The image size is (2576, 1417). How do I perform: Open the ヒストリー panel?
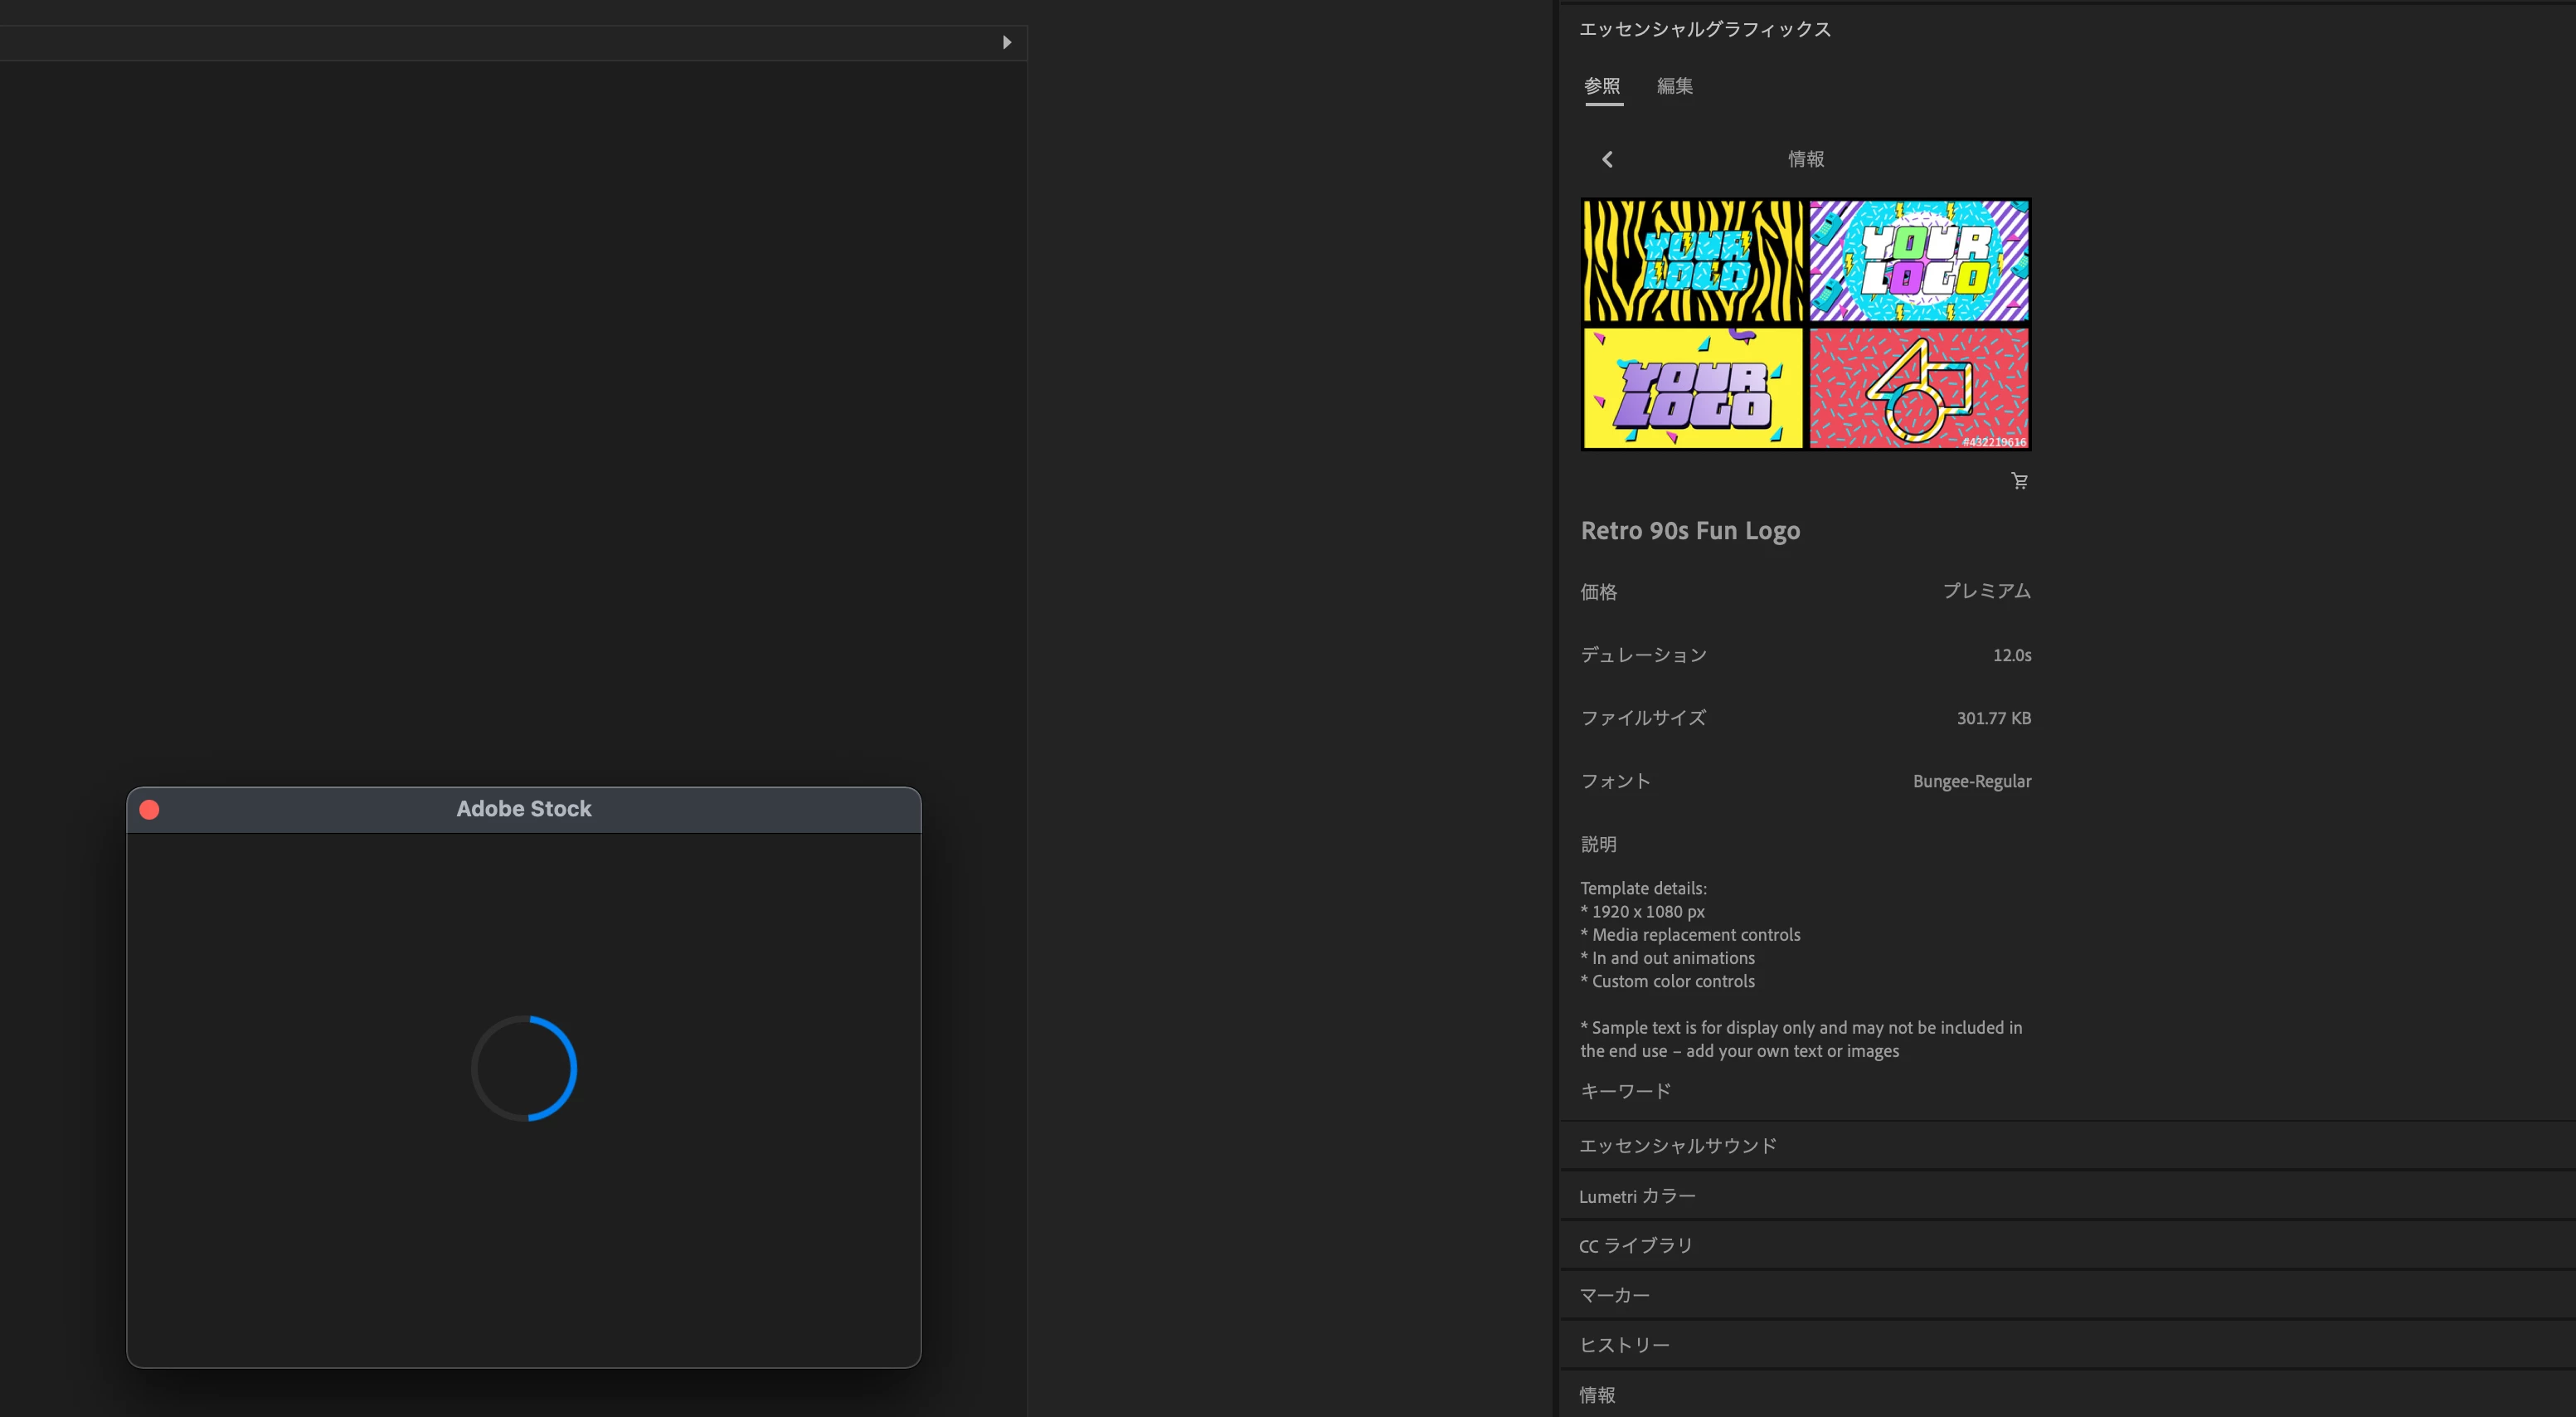[1624, 1346]
